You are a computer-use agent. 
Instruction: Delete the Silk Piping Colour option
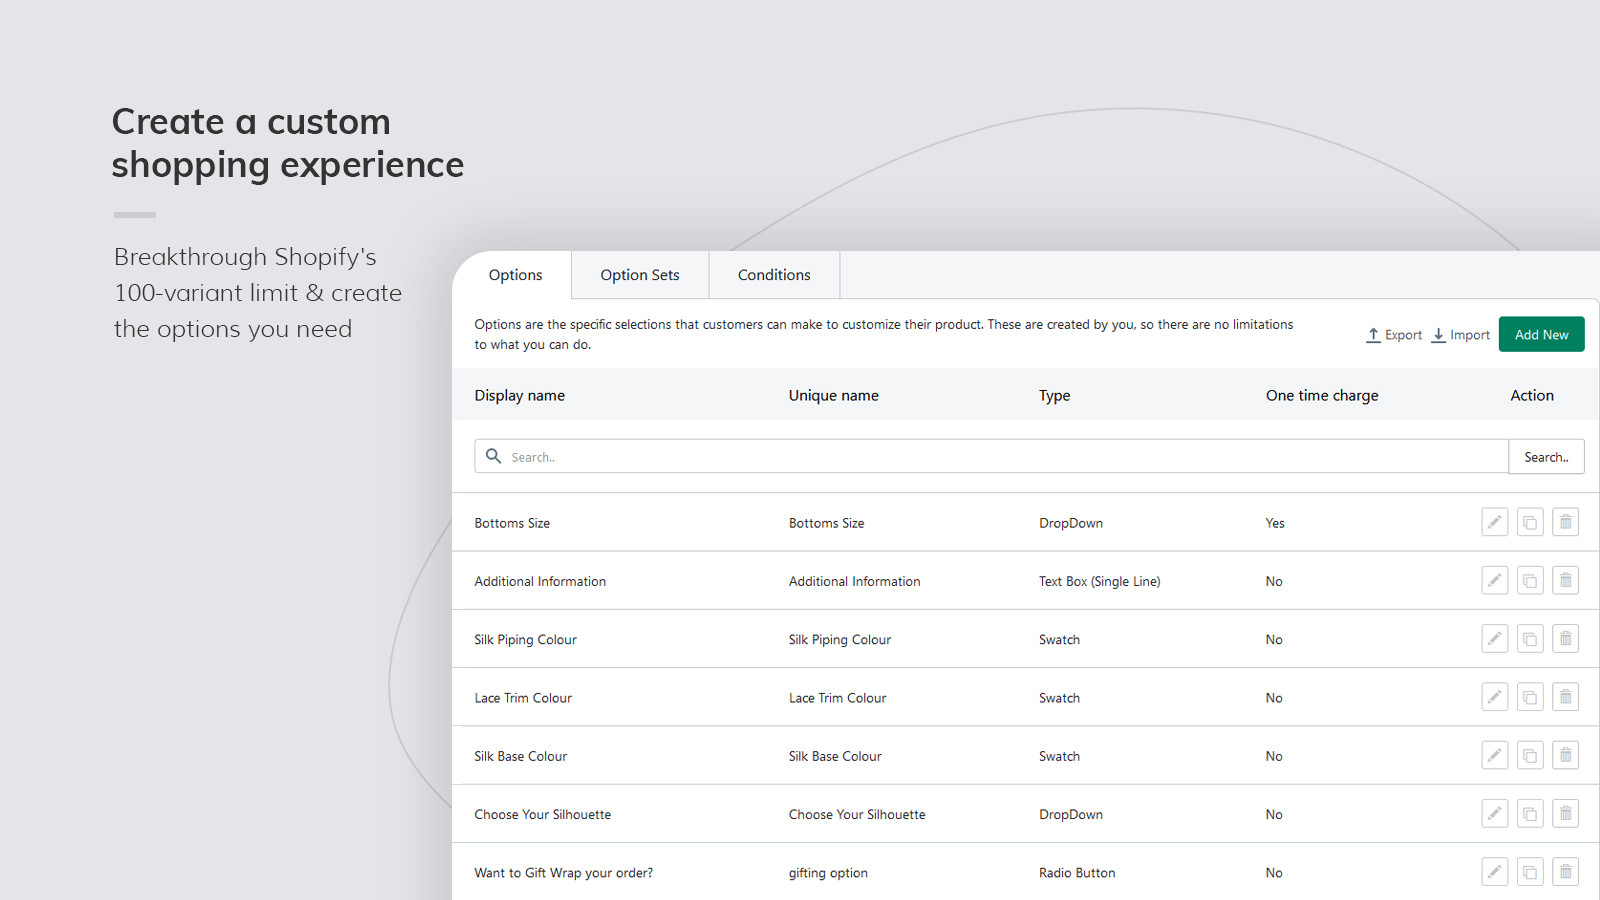pos(1566,638)
